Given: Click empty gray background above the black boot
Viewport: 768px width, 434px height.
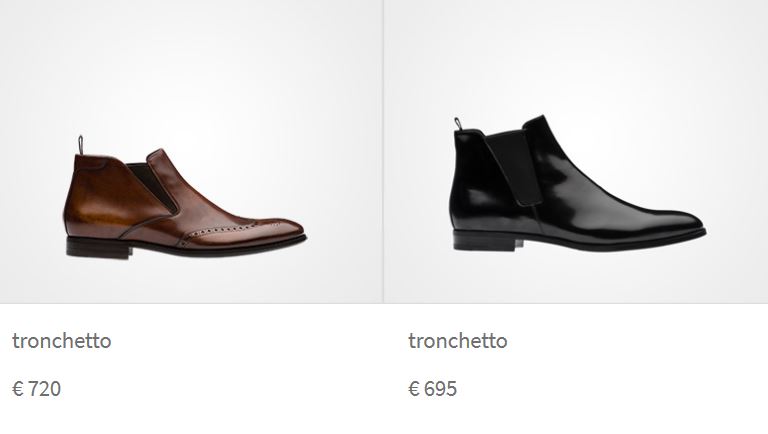Looking at the screenshot, I should coord(576,54).
